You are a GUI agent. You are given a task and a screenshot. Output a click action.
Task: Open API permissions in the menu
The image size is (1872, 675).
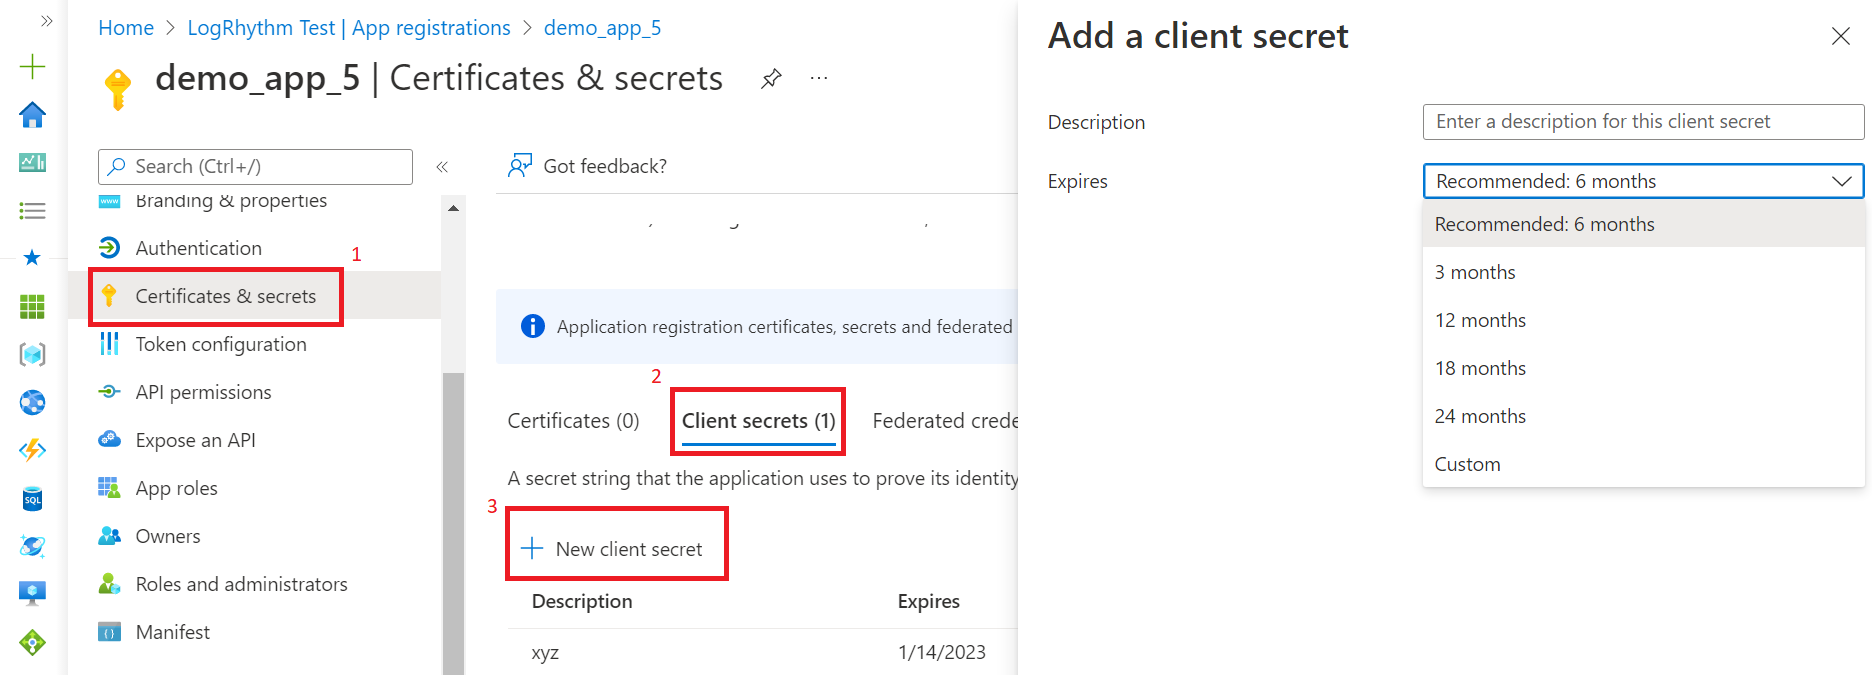click(203, 392)
